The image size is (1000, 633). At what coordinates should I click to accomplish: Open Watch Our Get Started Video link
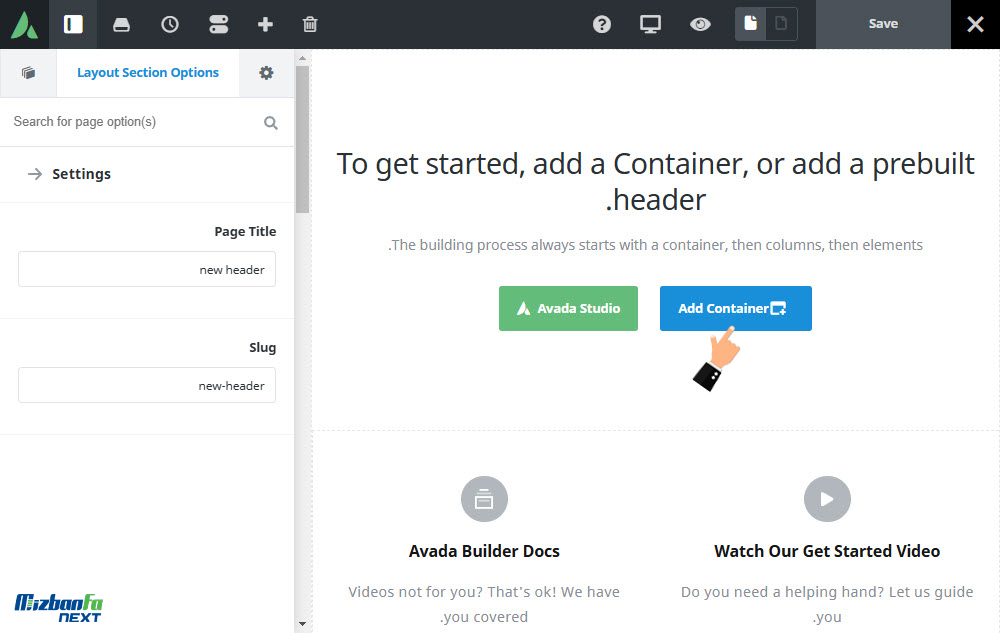point(827,551)
